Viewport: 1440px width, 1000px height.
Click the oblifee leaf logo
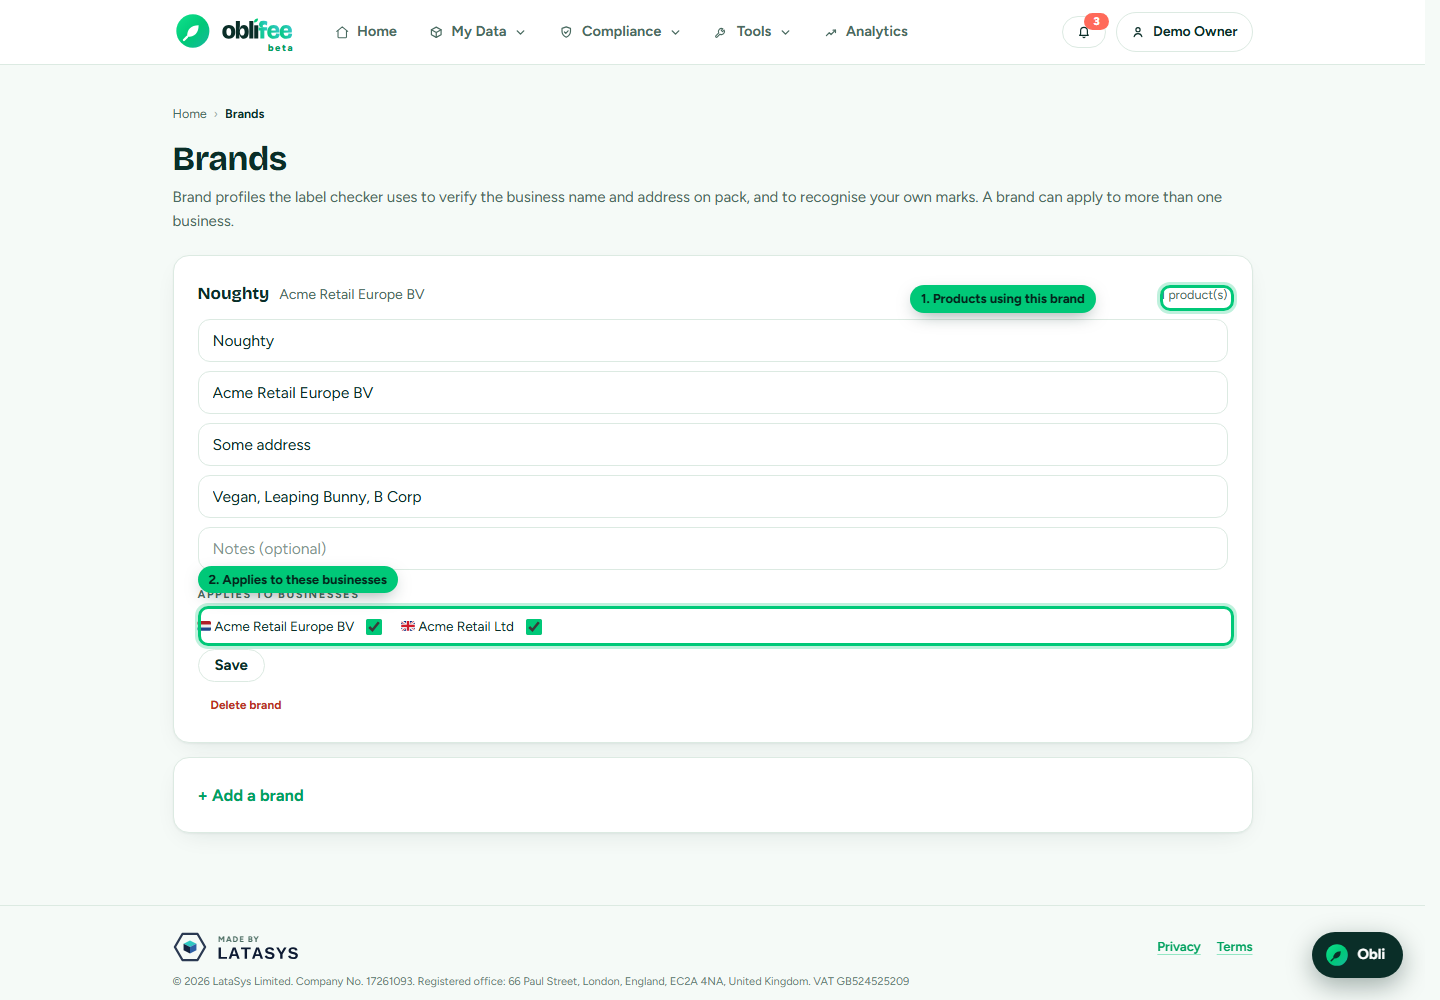[x=235, y=32]
